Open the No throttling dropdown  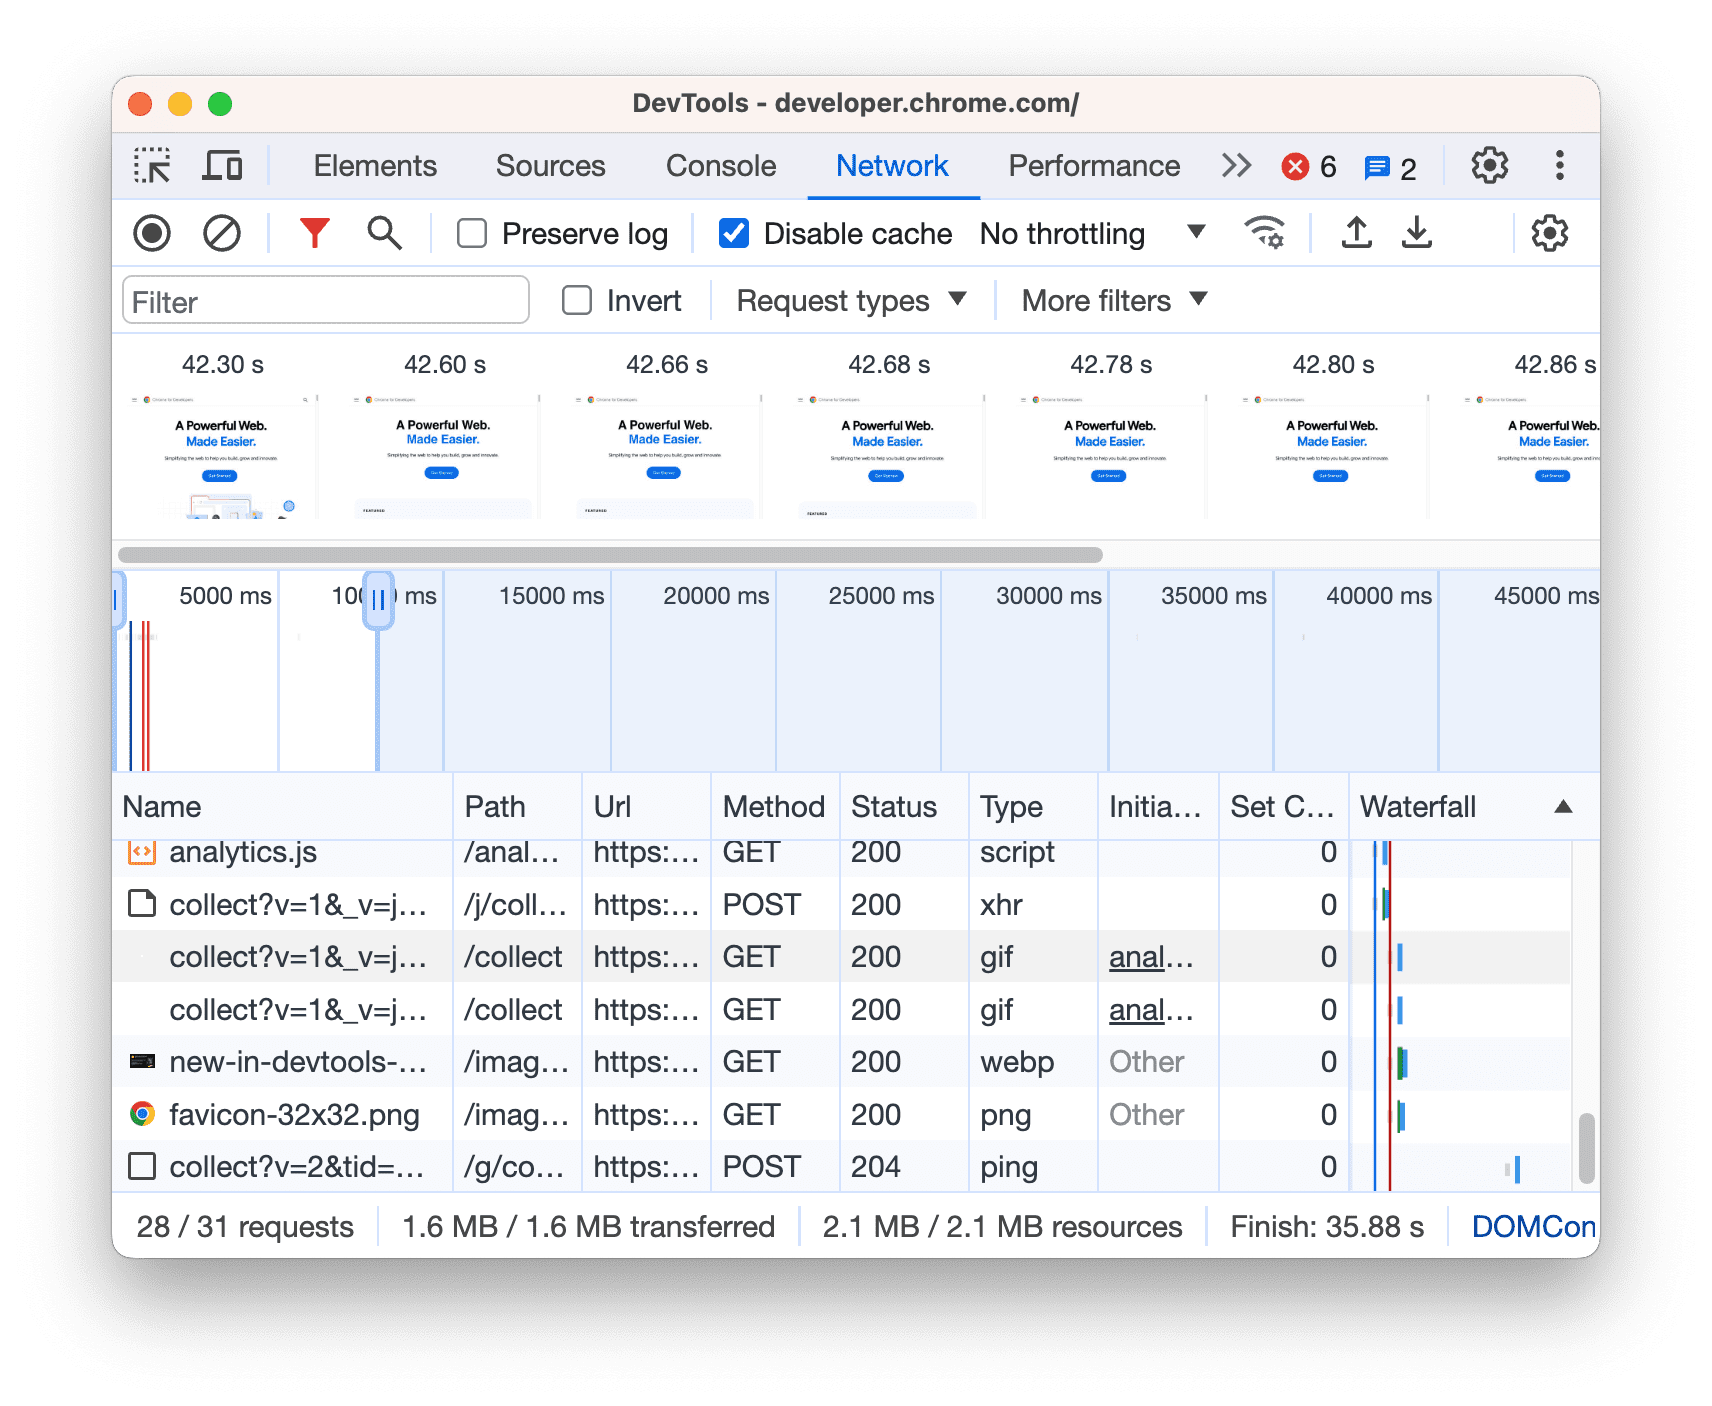[1092, 233]
